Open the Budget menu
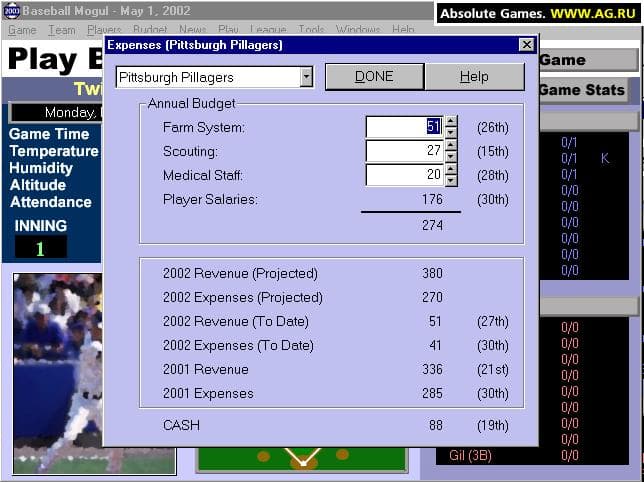Viewport: 644px width, 482px height. coord(150,30)
